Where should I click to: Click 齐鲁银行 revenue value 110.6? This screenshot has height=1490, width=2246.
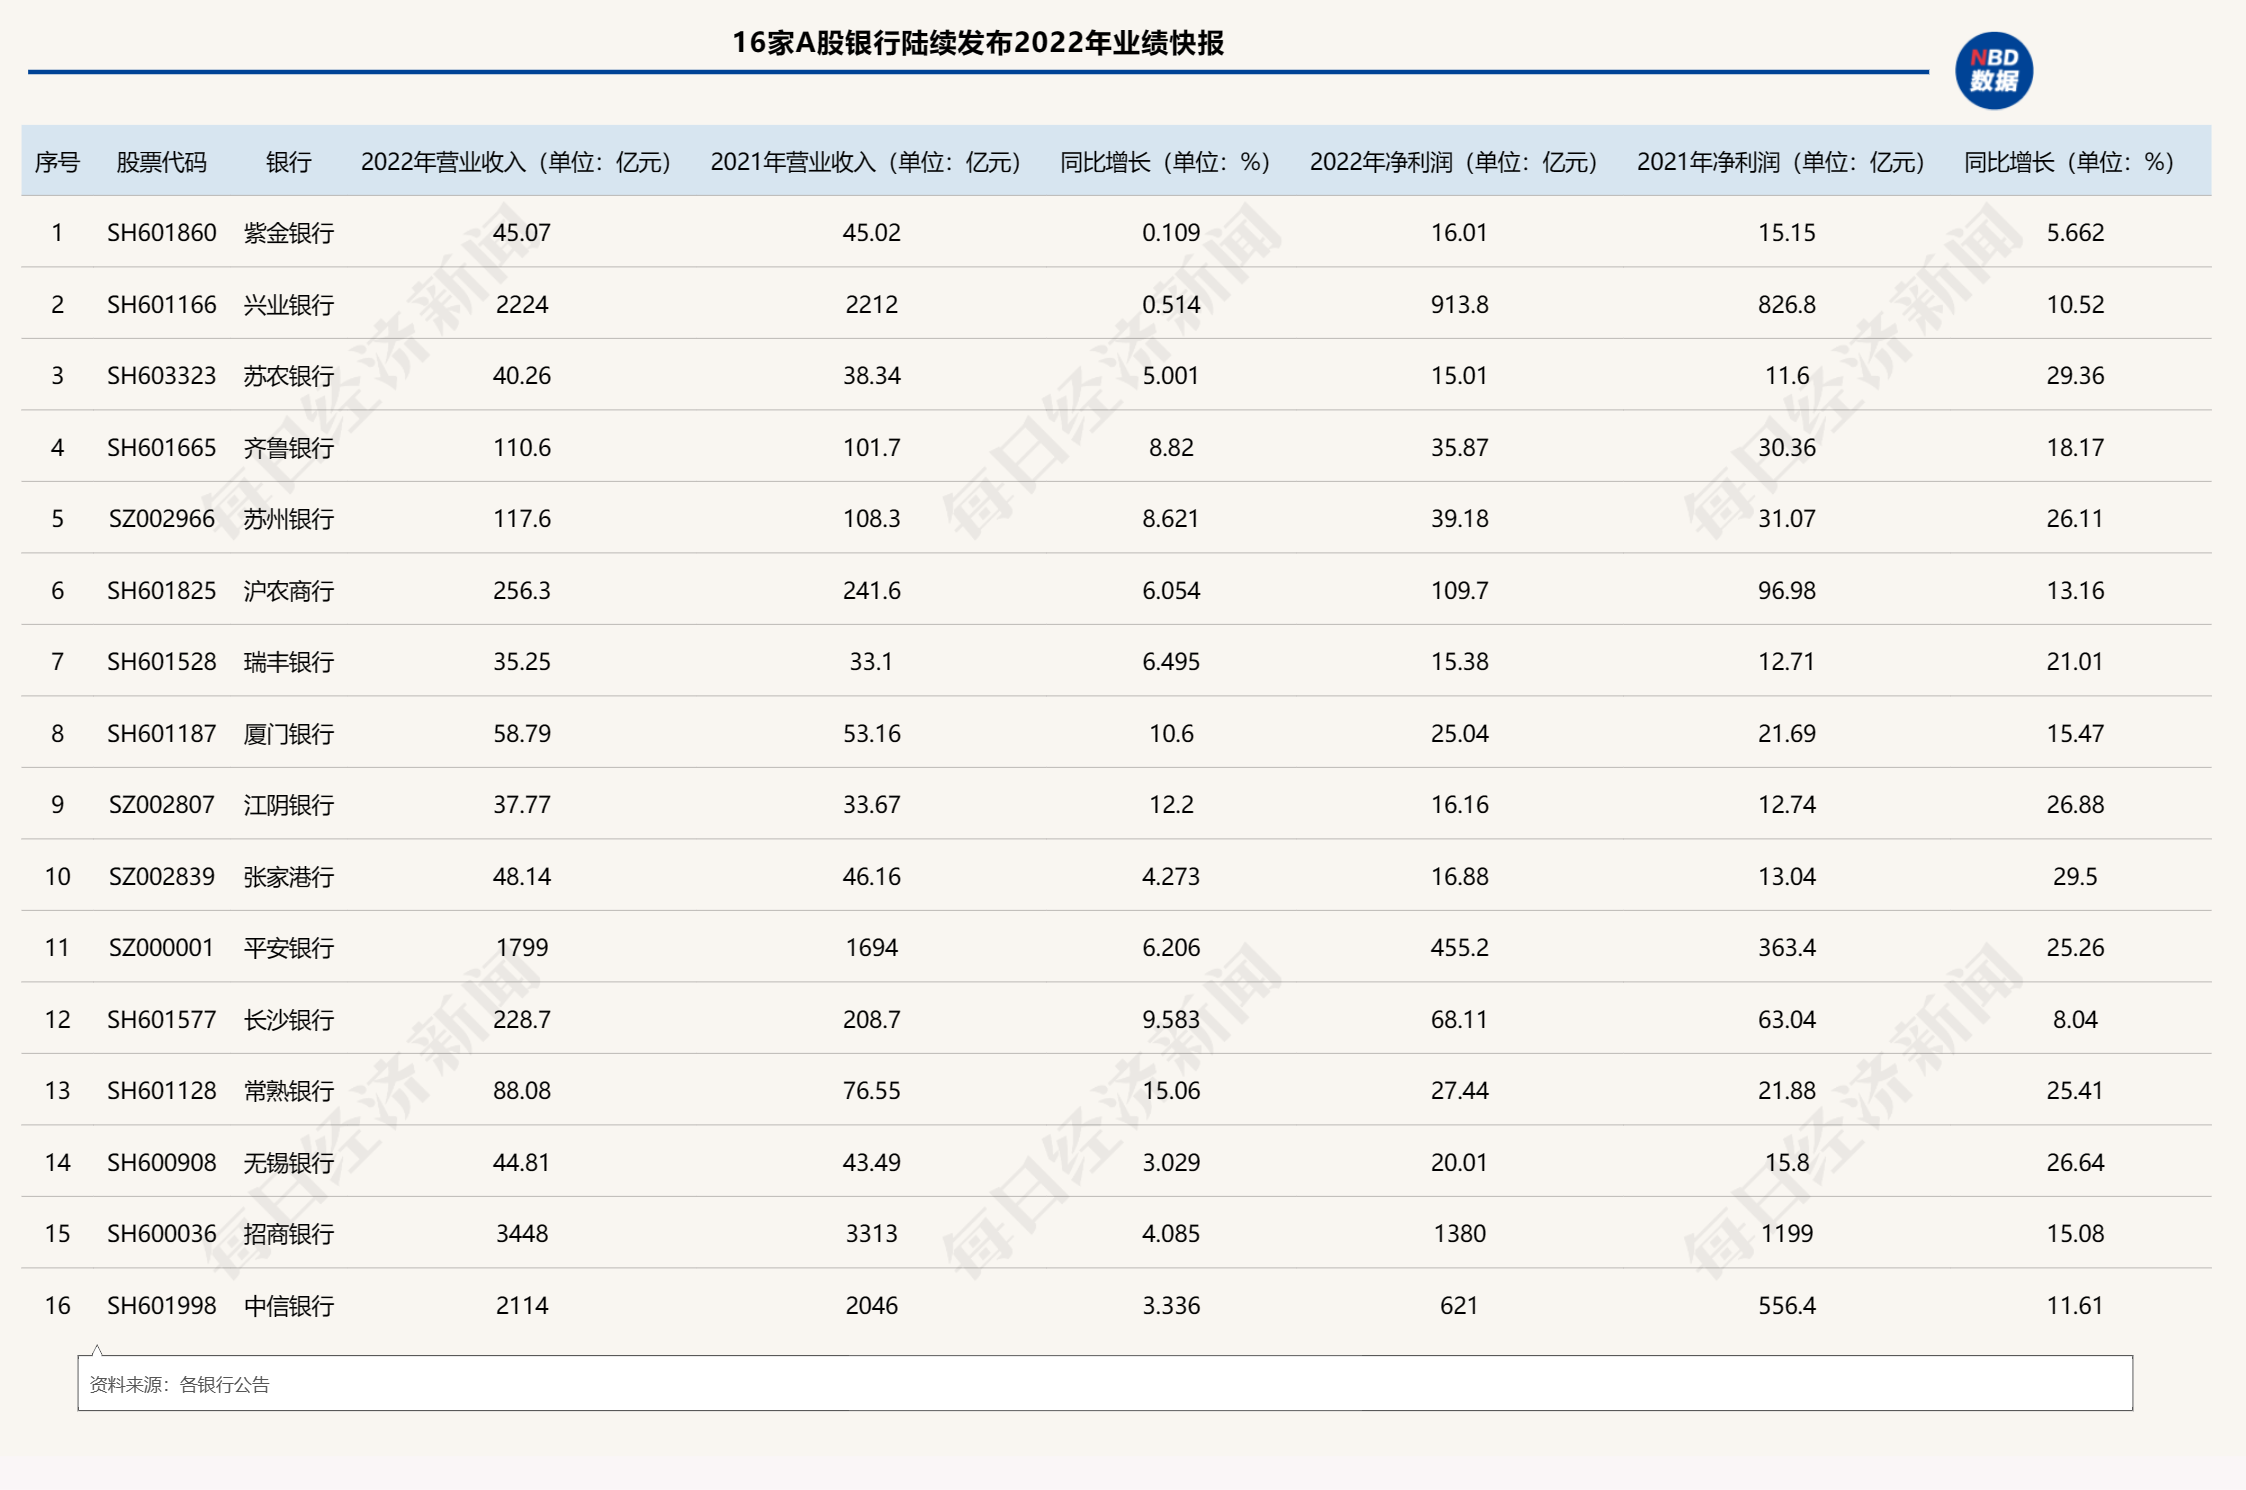pos(522,448)
